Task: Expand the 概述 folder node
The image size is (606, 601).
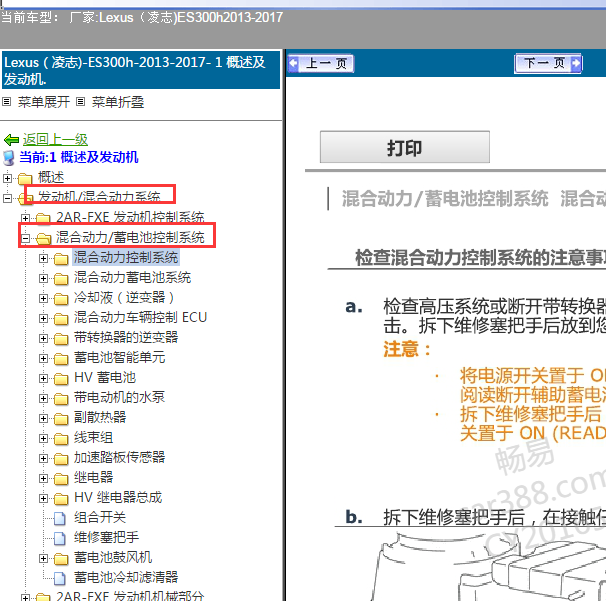Action: click(7, 178)
